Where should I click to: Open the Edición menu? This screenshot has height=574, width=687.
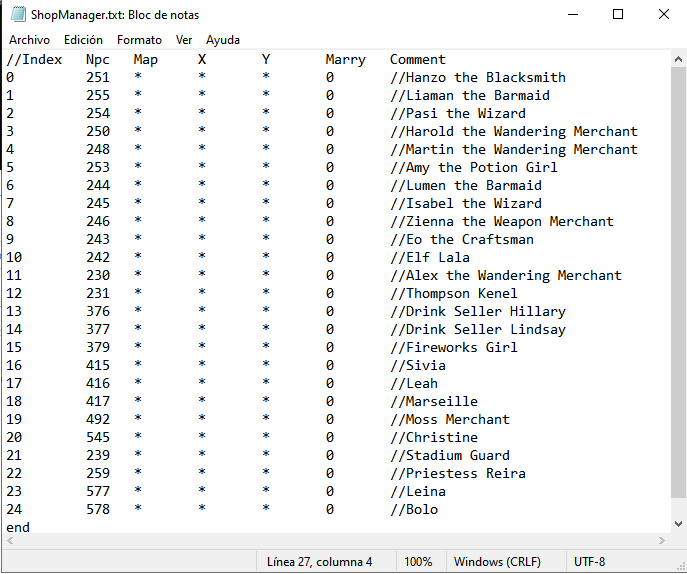pos(83,40)
